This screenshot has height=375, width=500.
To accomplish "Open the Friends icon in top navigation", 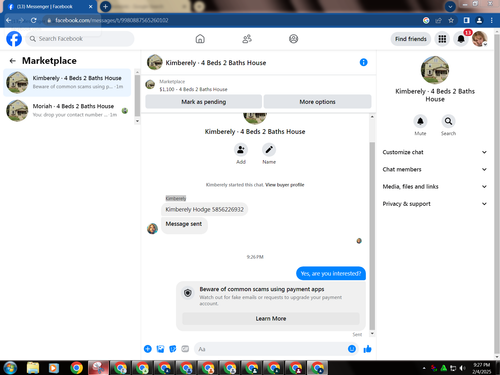I will click(x=247, y=39).
